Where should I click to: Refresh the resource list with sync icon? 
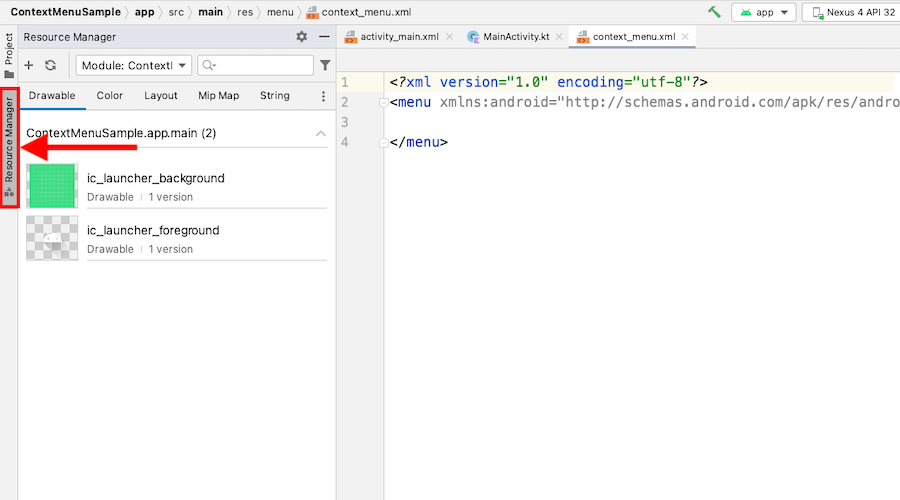tap(51, 65)
